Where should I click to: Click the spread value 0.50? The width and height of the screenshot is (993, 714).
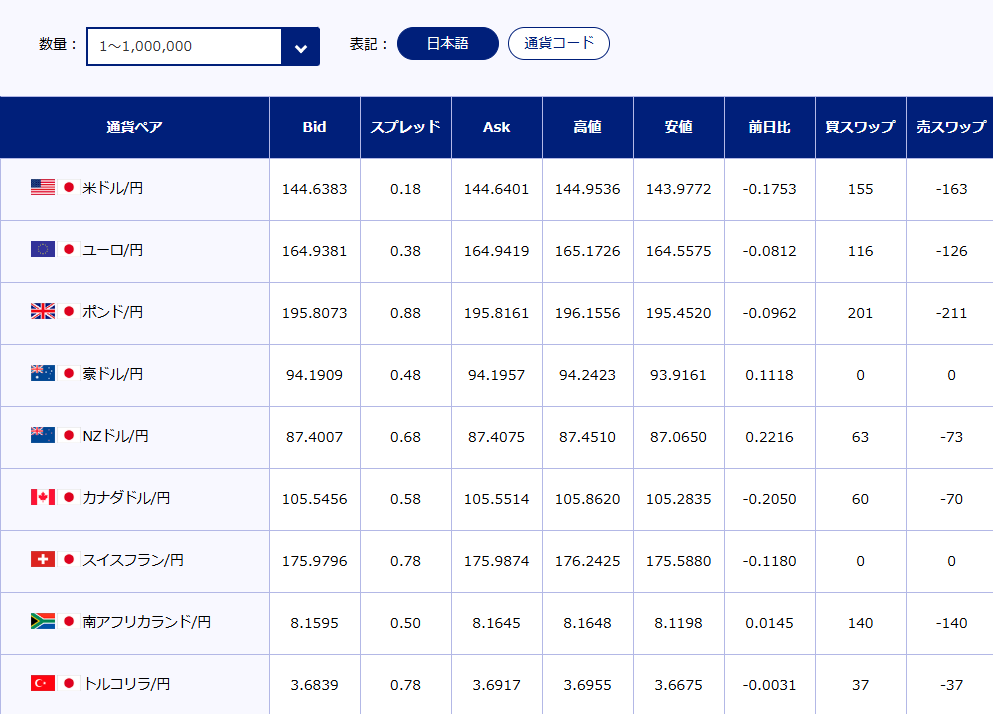[x=405, y=624]
